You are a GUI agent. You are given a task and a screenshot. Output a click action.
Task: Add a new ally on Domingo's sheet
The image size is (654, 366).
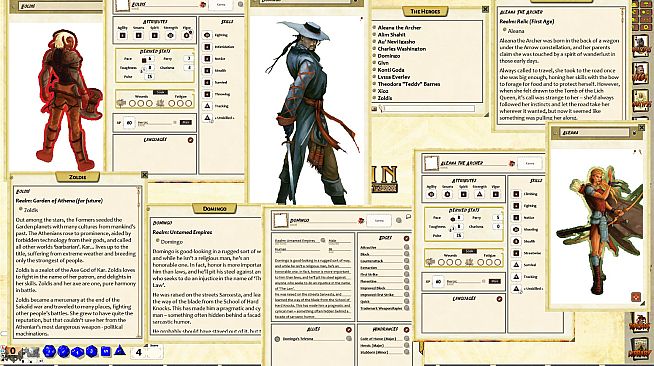point(349,330)
